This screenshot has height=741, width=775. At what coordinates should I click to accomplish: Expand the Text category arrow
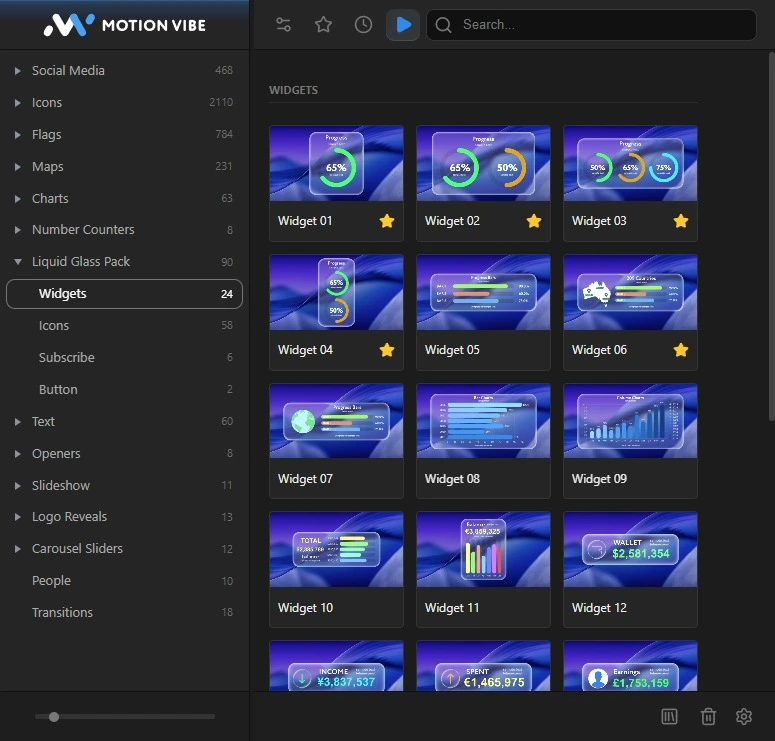coord(18,422)
